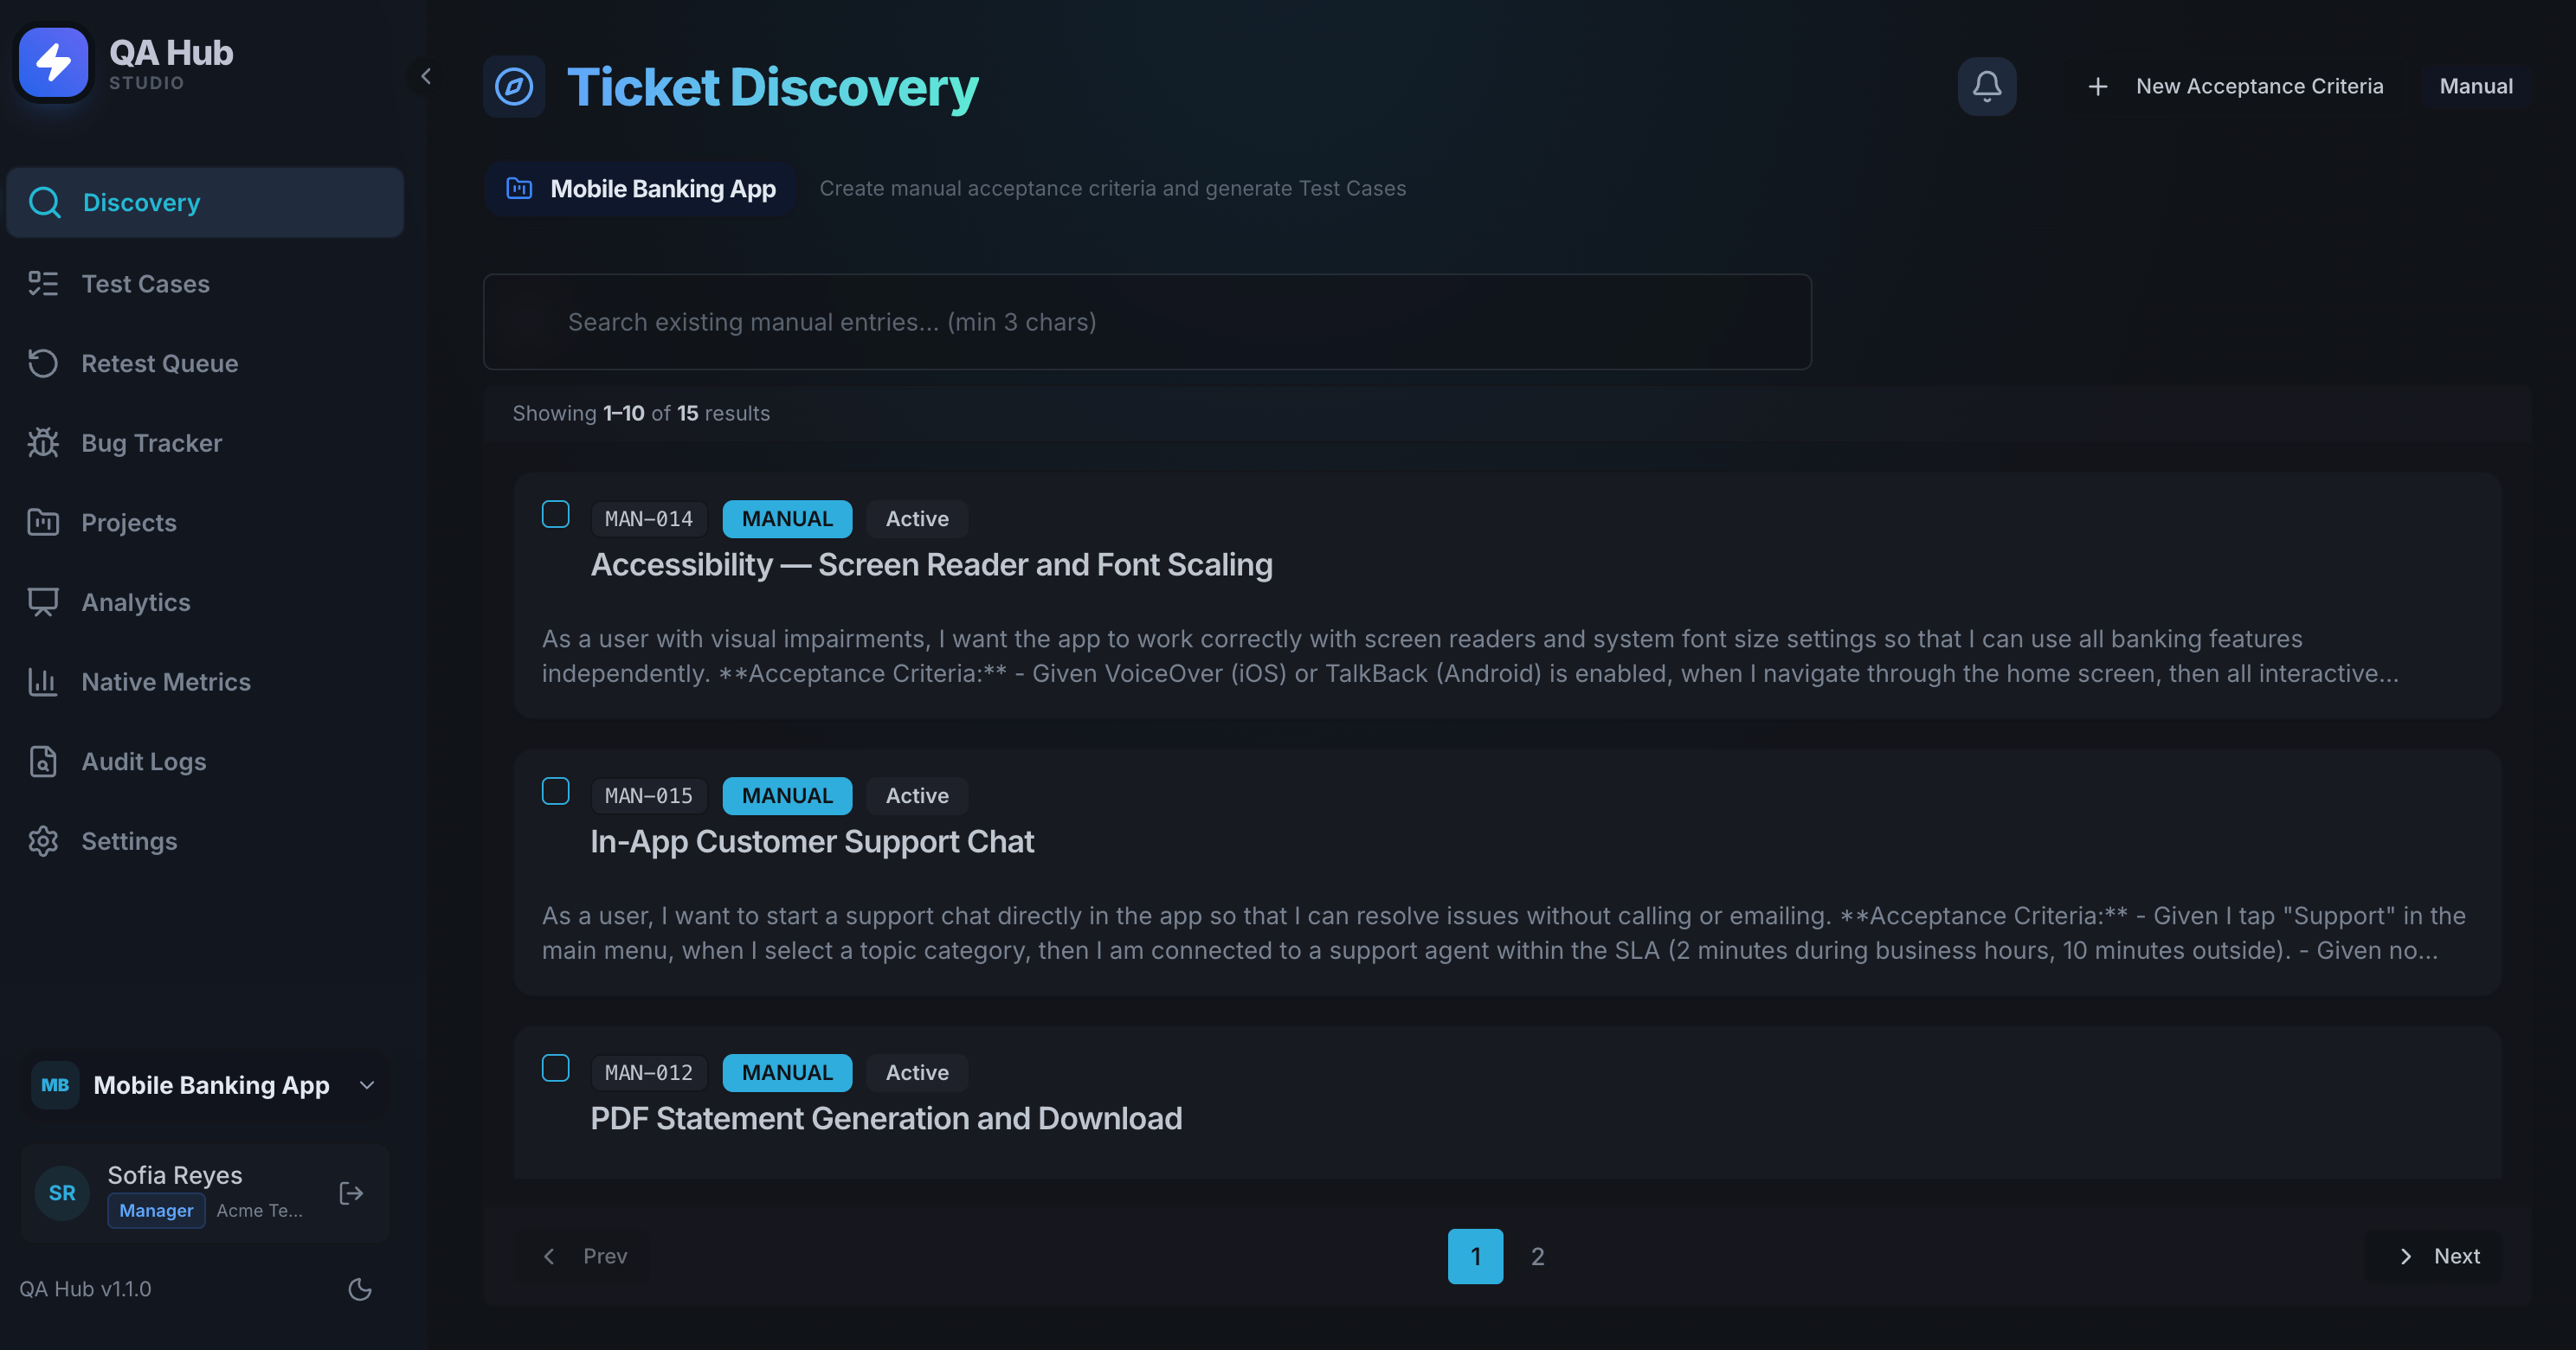The image size is (2576, 1350).
Task: Click the Projects folder icon in sidebar
Action: (43, 522)
